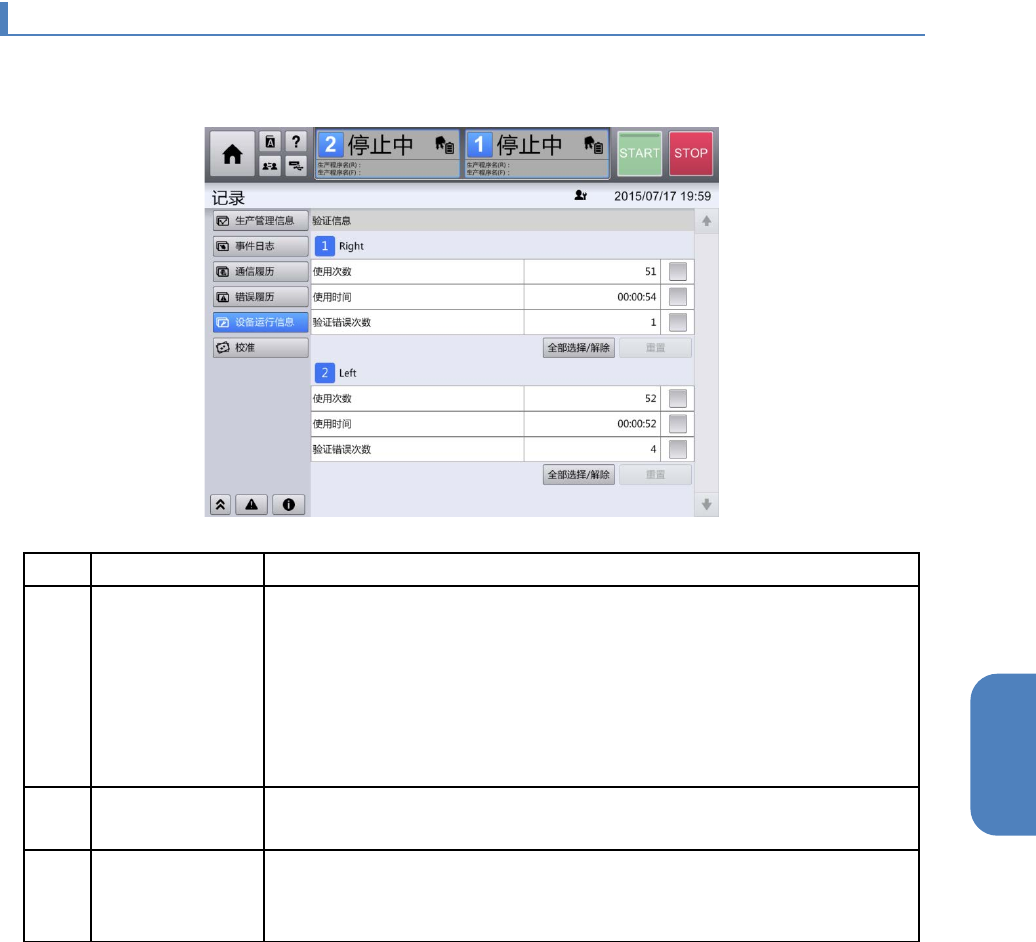Open the 生产管理信息 menu item

click(260, 221)
